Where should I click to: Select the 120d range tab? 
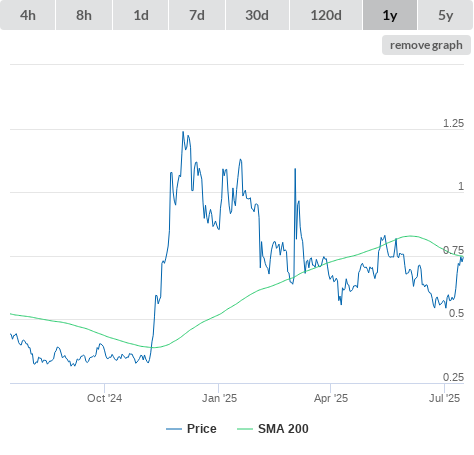pos(326,15)
